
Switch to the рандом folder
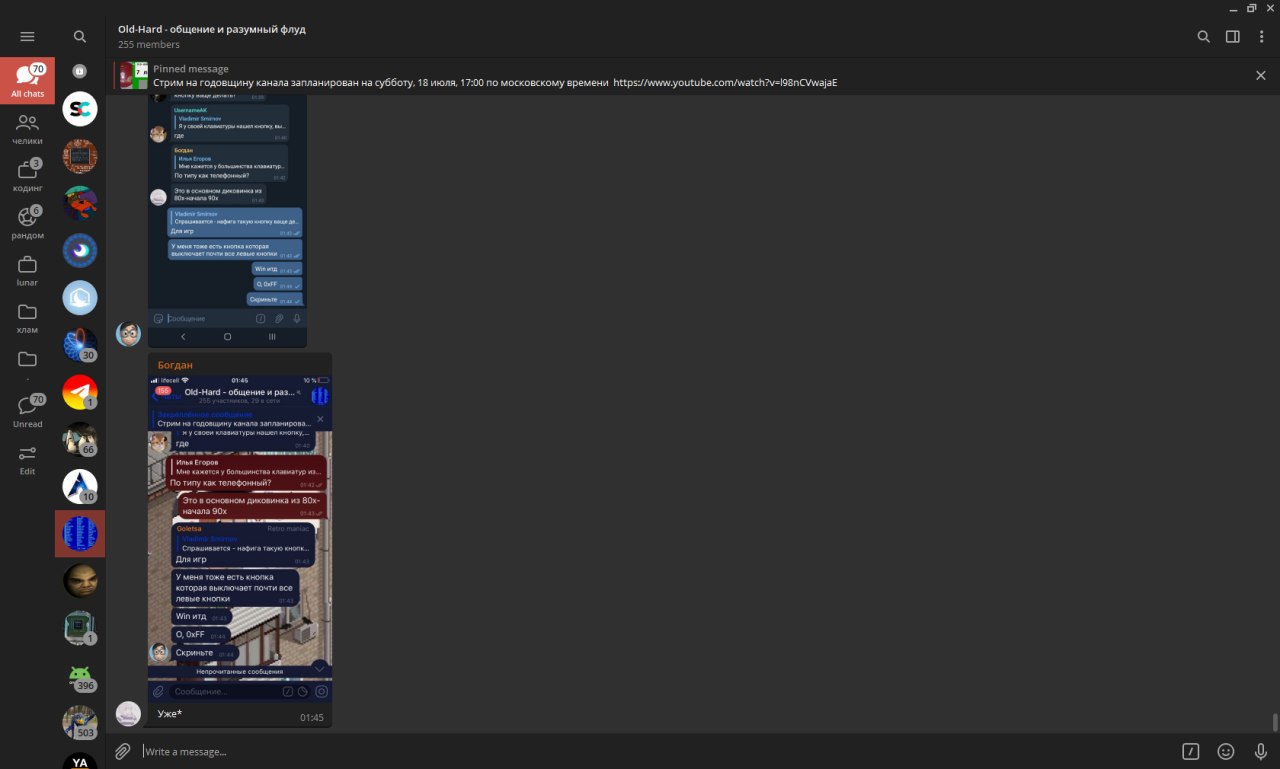coord(27,223)
